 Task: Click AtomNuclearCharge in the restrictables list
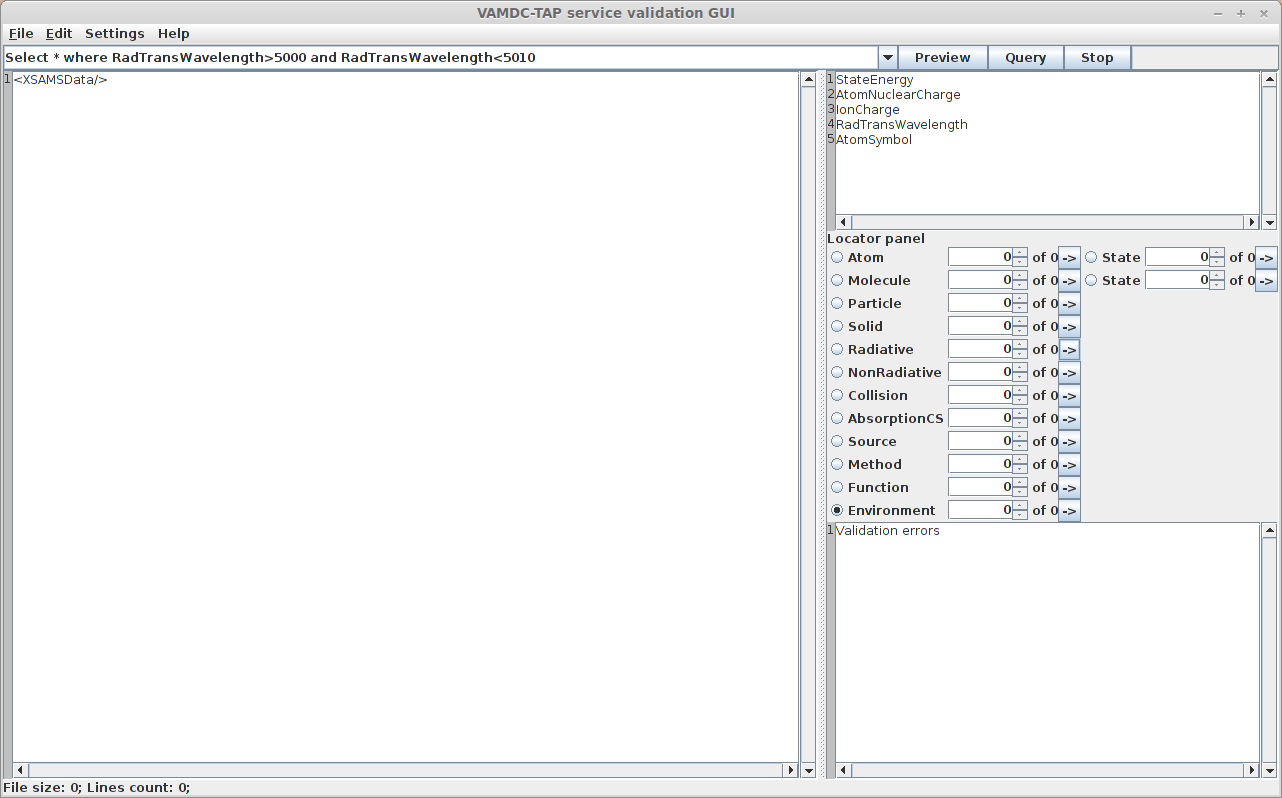[898, 95]
